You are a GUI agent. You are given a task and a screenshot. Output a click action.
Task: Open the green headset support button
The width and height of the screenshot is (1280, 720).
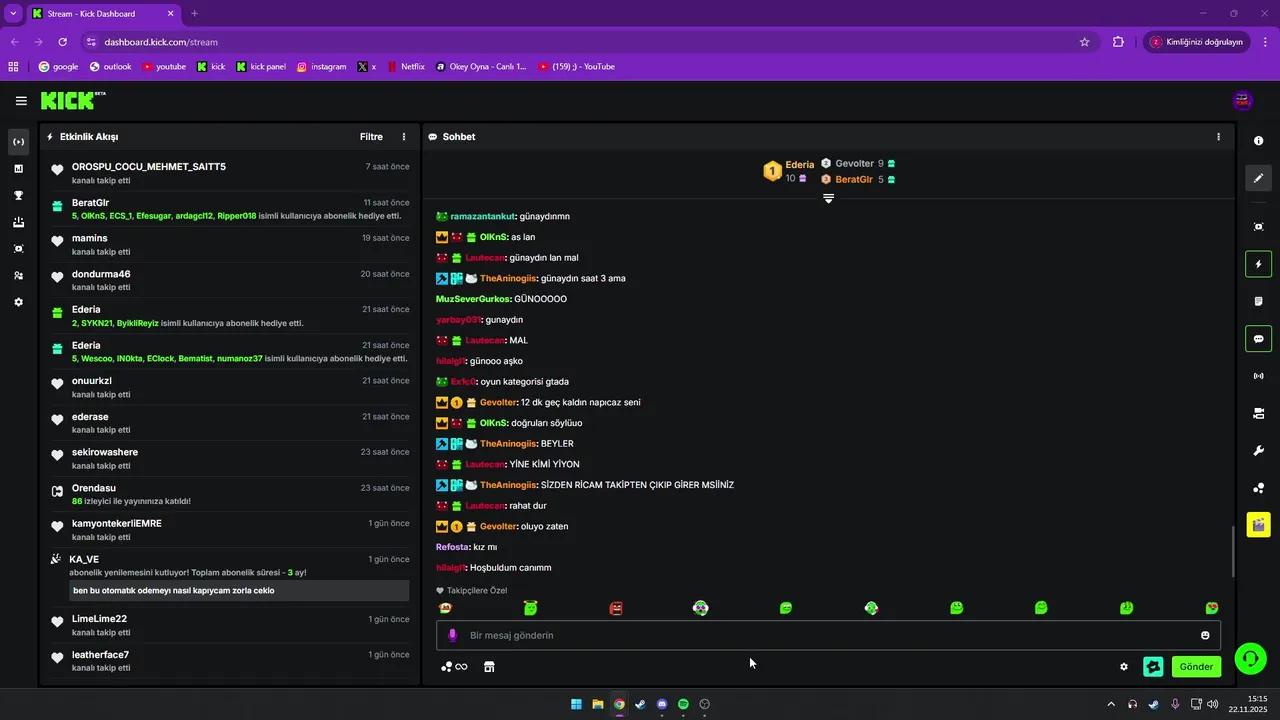pyautogui.click(x=1250, y=658)
